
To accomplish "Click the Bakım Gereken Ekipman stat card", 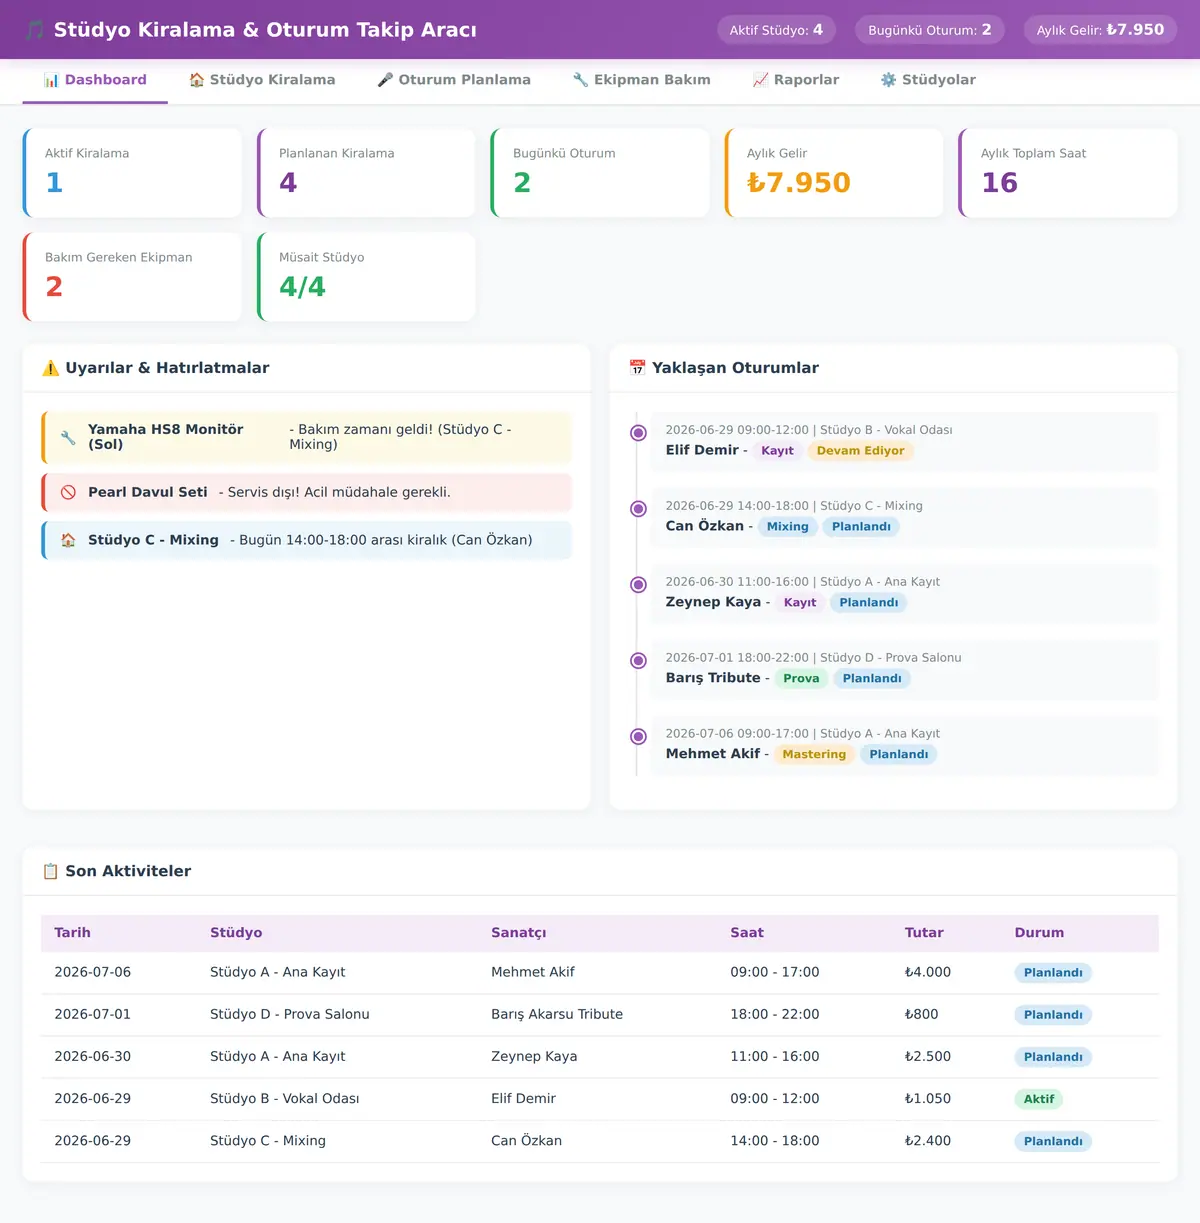I will [x=132, y=277].
